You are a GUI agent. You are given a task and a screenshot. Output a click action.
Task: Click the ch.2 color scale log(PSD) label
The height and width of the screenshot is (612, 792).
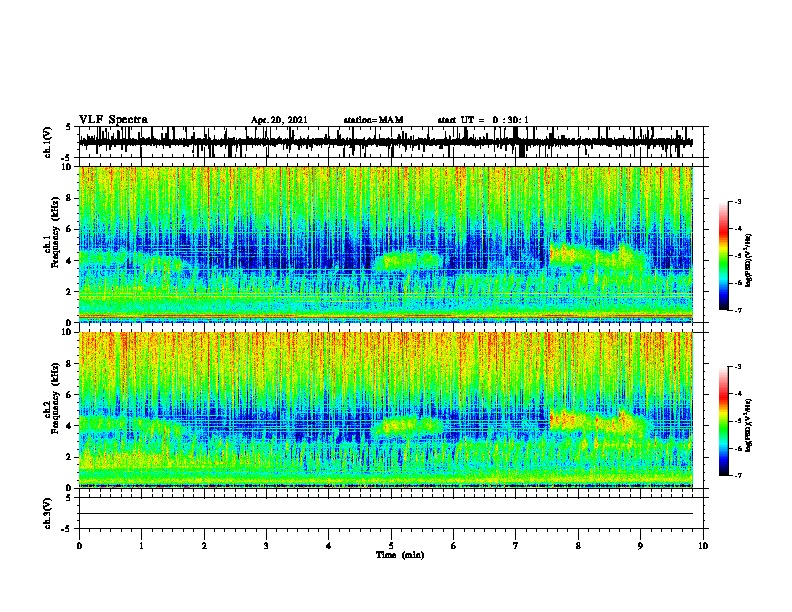point(749,425)
